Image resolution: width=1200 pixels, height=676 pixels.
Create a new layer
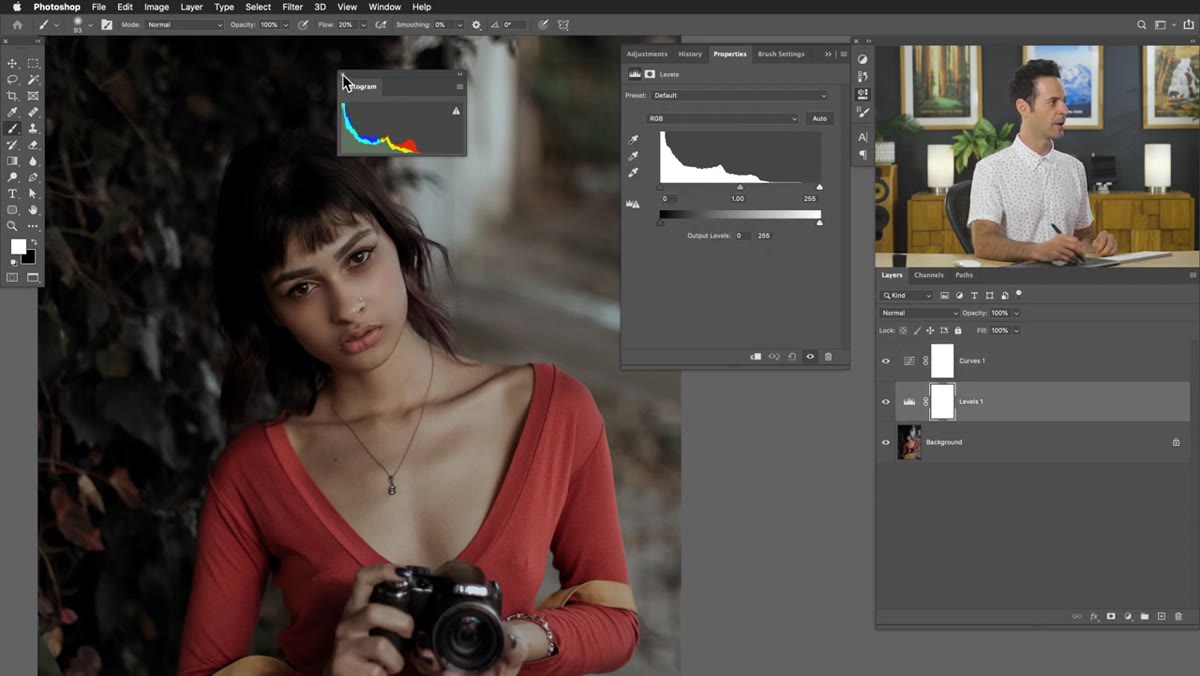click(1161, 617)
